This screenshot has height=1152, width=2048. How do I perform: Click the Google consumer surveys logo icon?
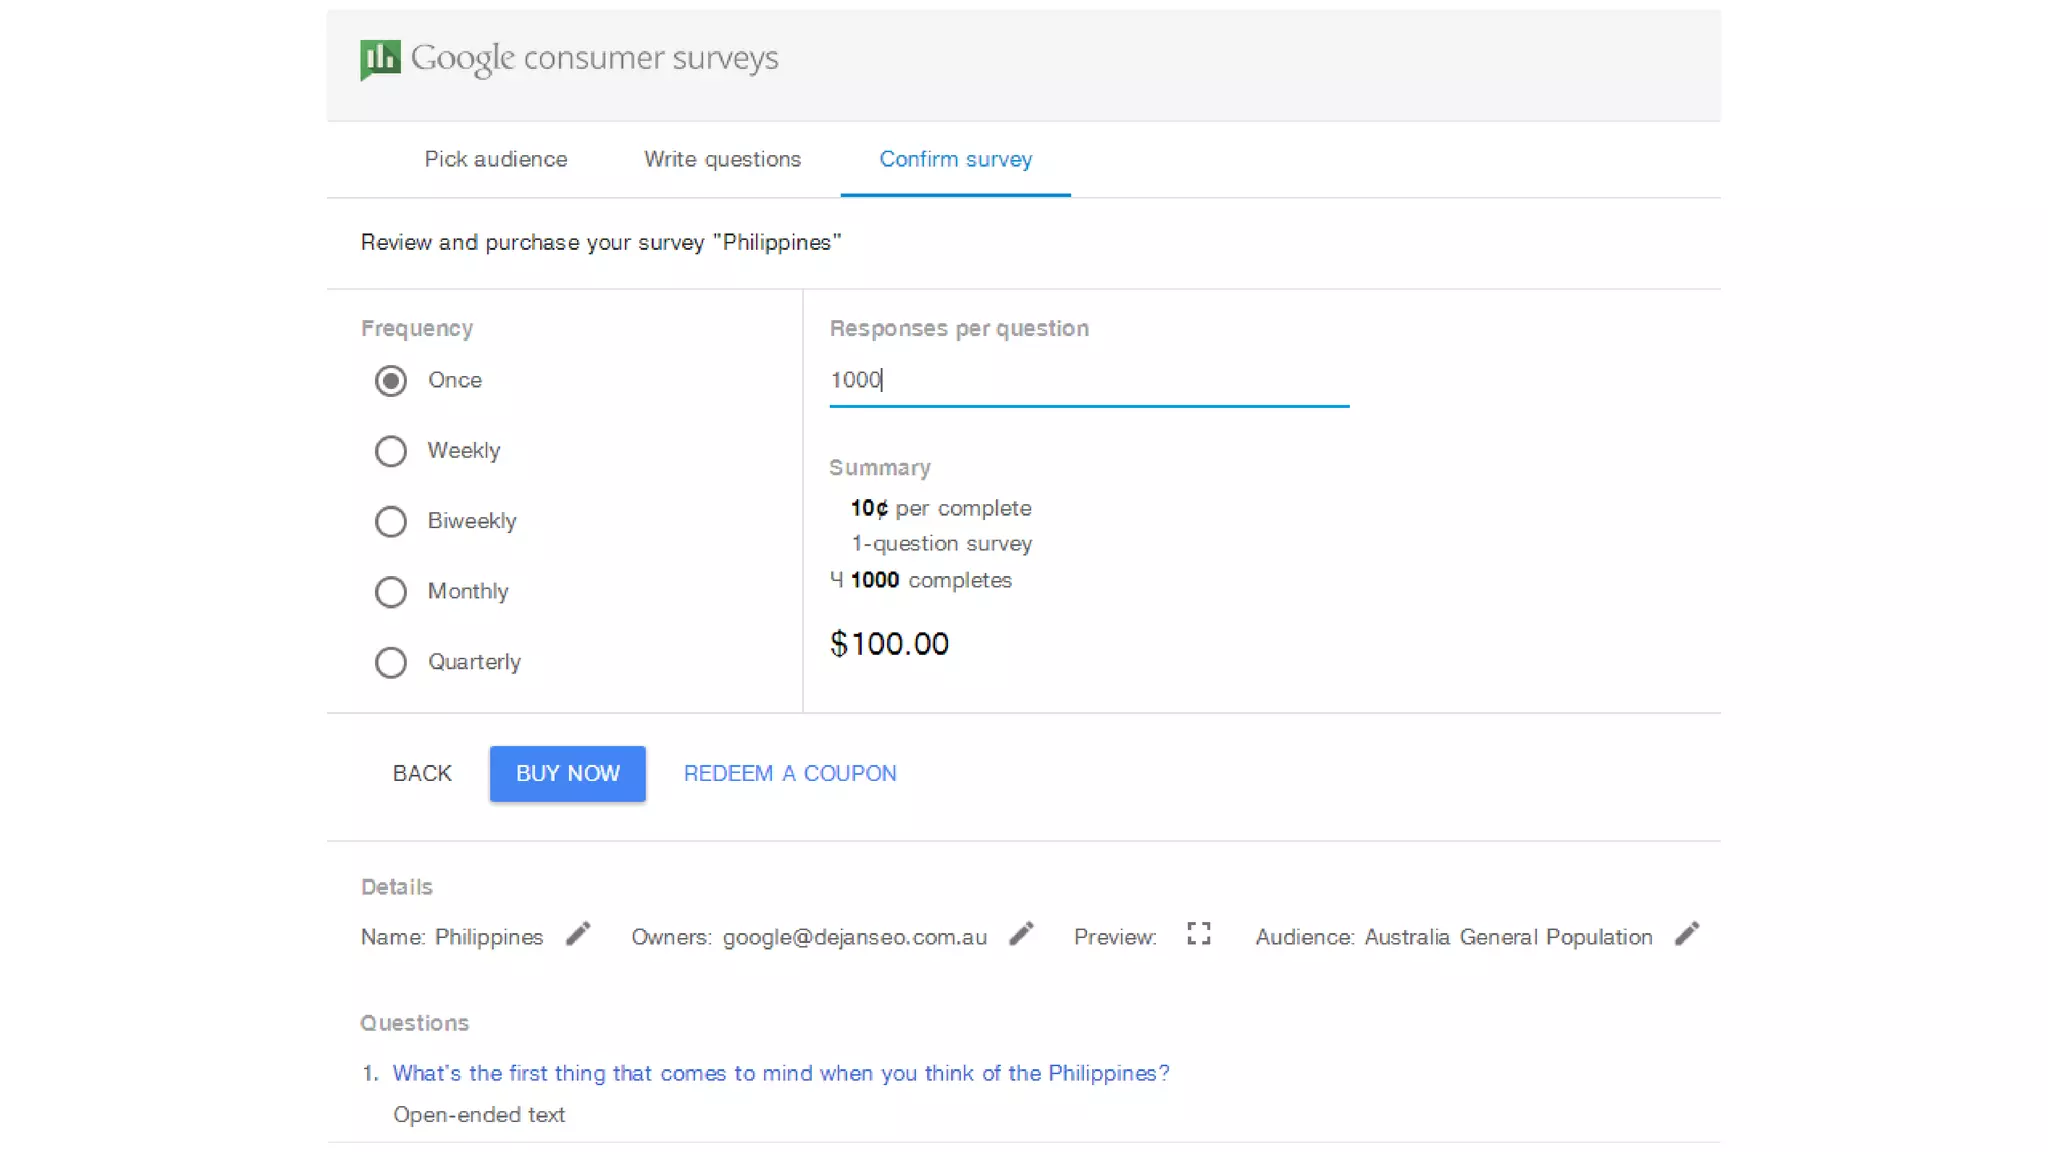(380, 60)
